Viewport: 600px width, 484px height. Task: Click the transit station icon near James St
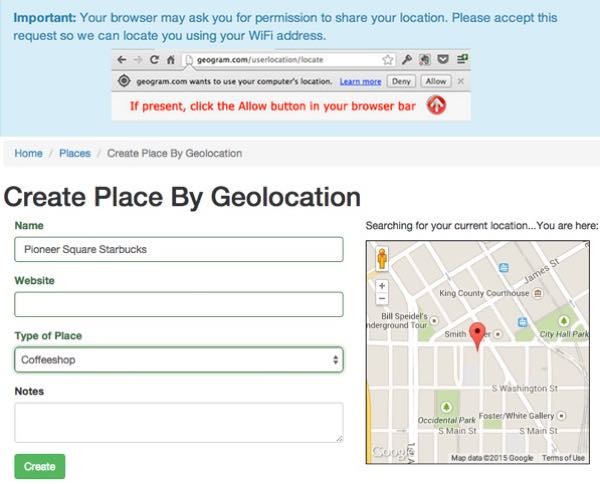click(x=504, y=267)
